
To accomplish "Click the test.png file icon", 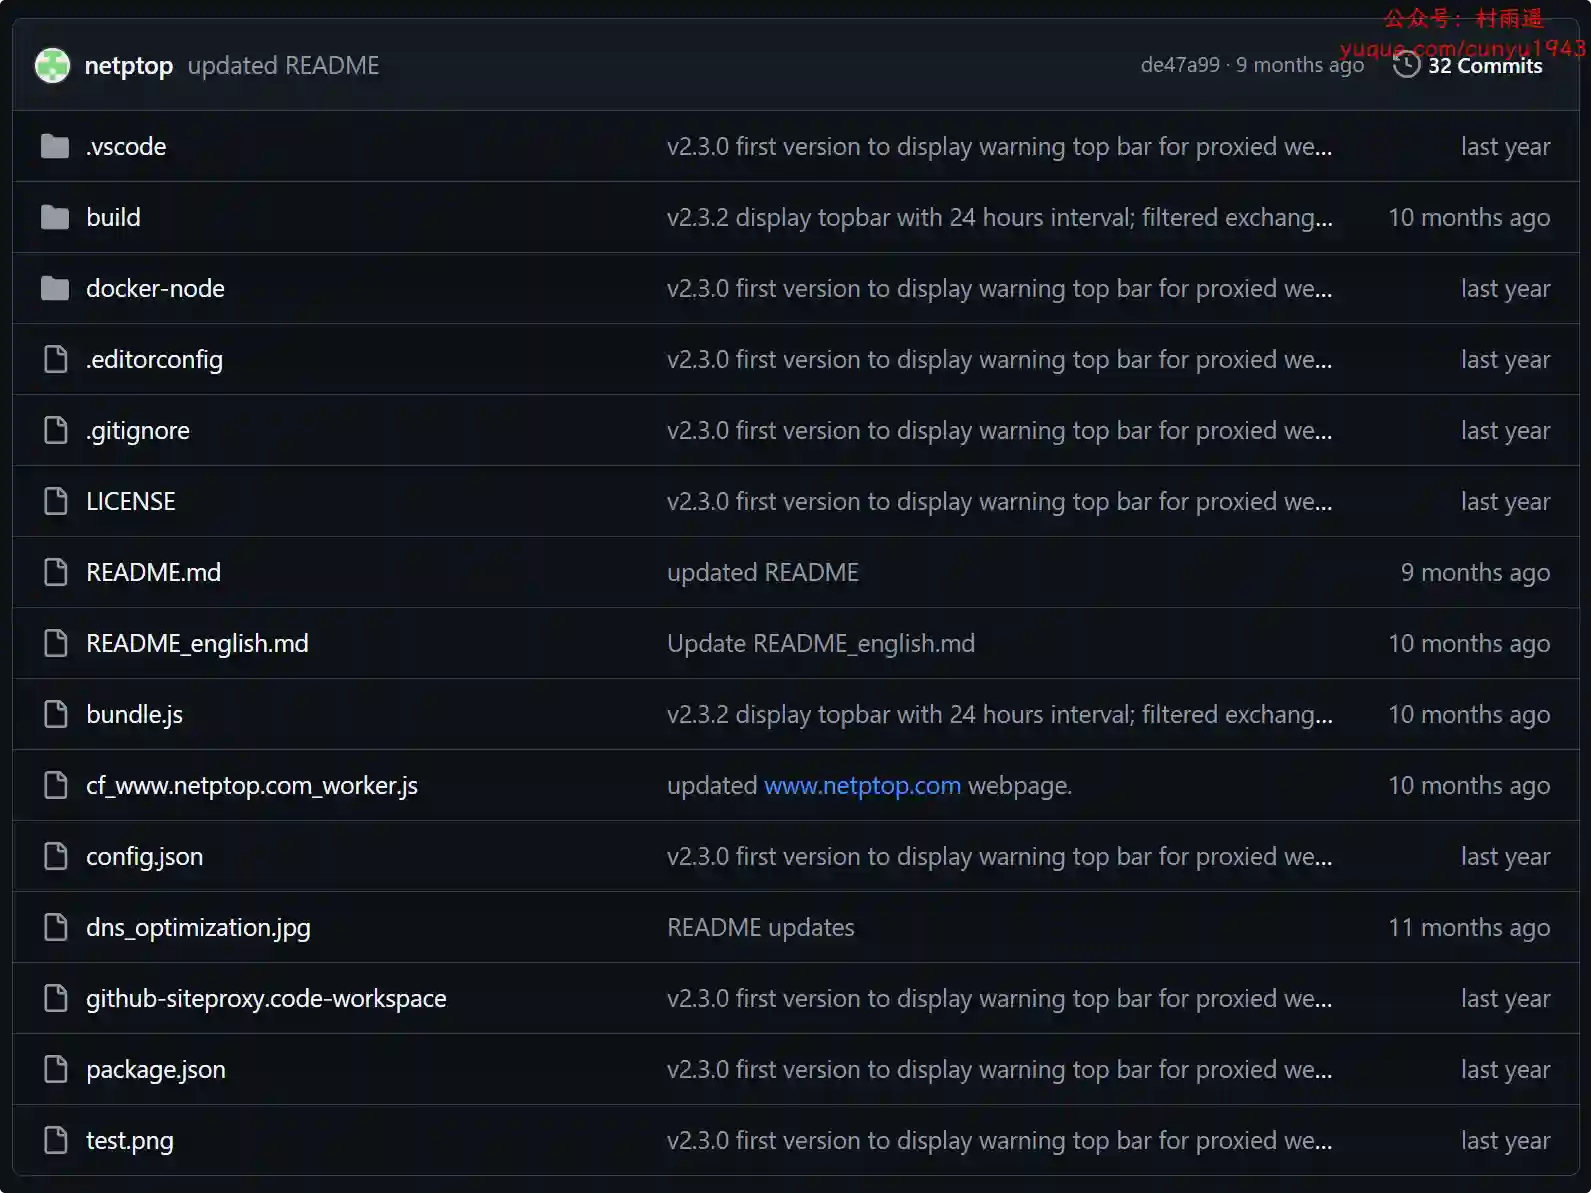I will tap(56, 1140).
